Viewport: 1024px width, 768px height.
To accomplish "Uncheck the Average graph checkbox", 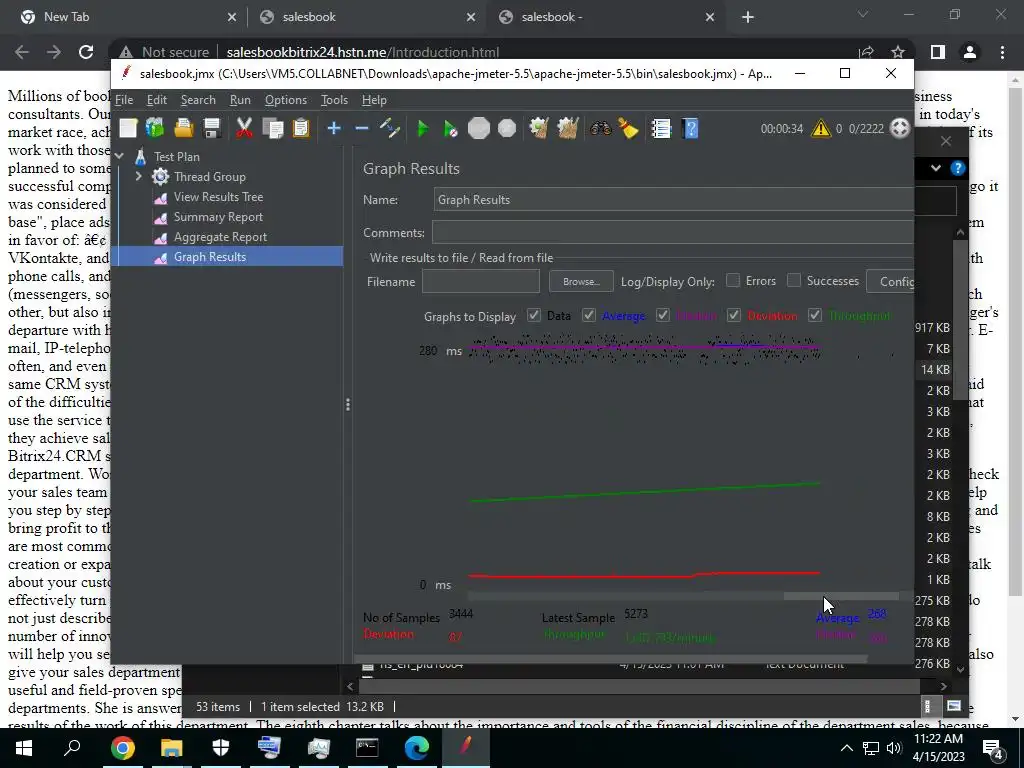I will point(588,315).
